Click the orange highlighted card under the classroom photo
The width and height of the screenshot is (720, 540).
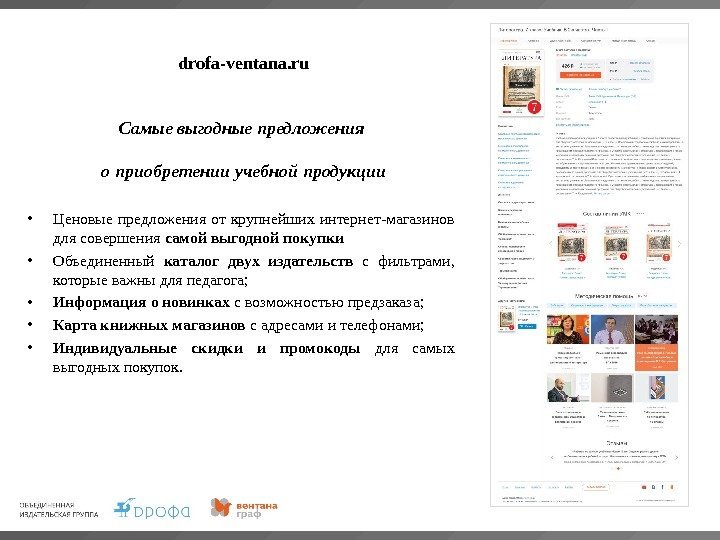(x=656, y=357)
